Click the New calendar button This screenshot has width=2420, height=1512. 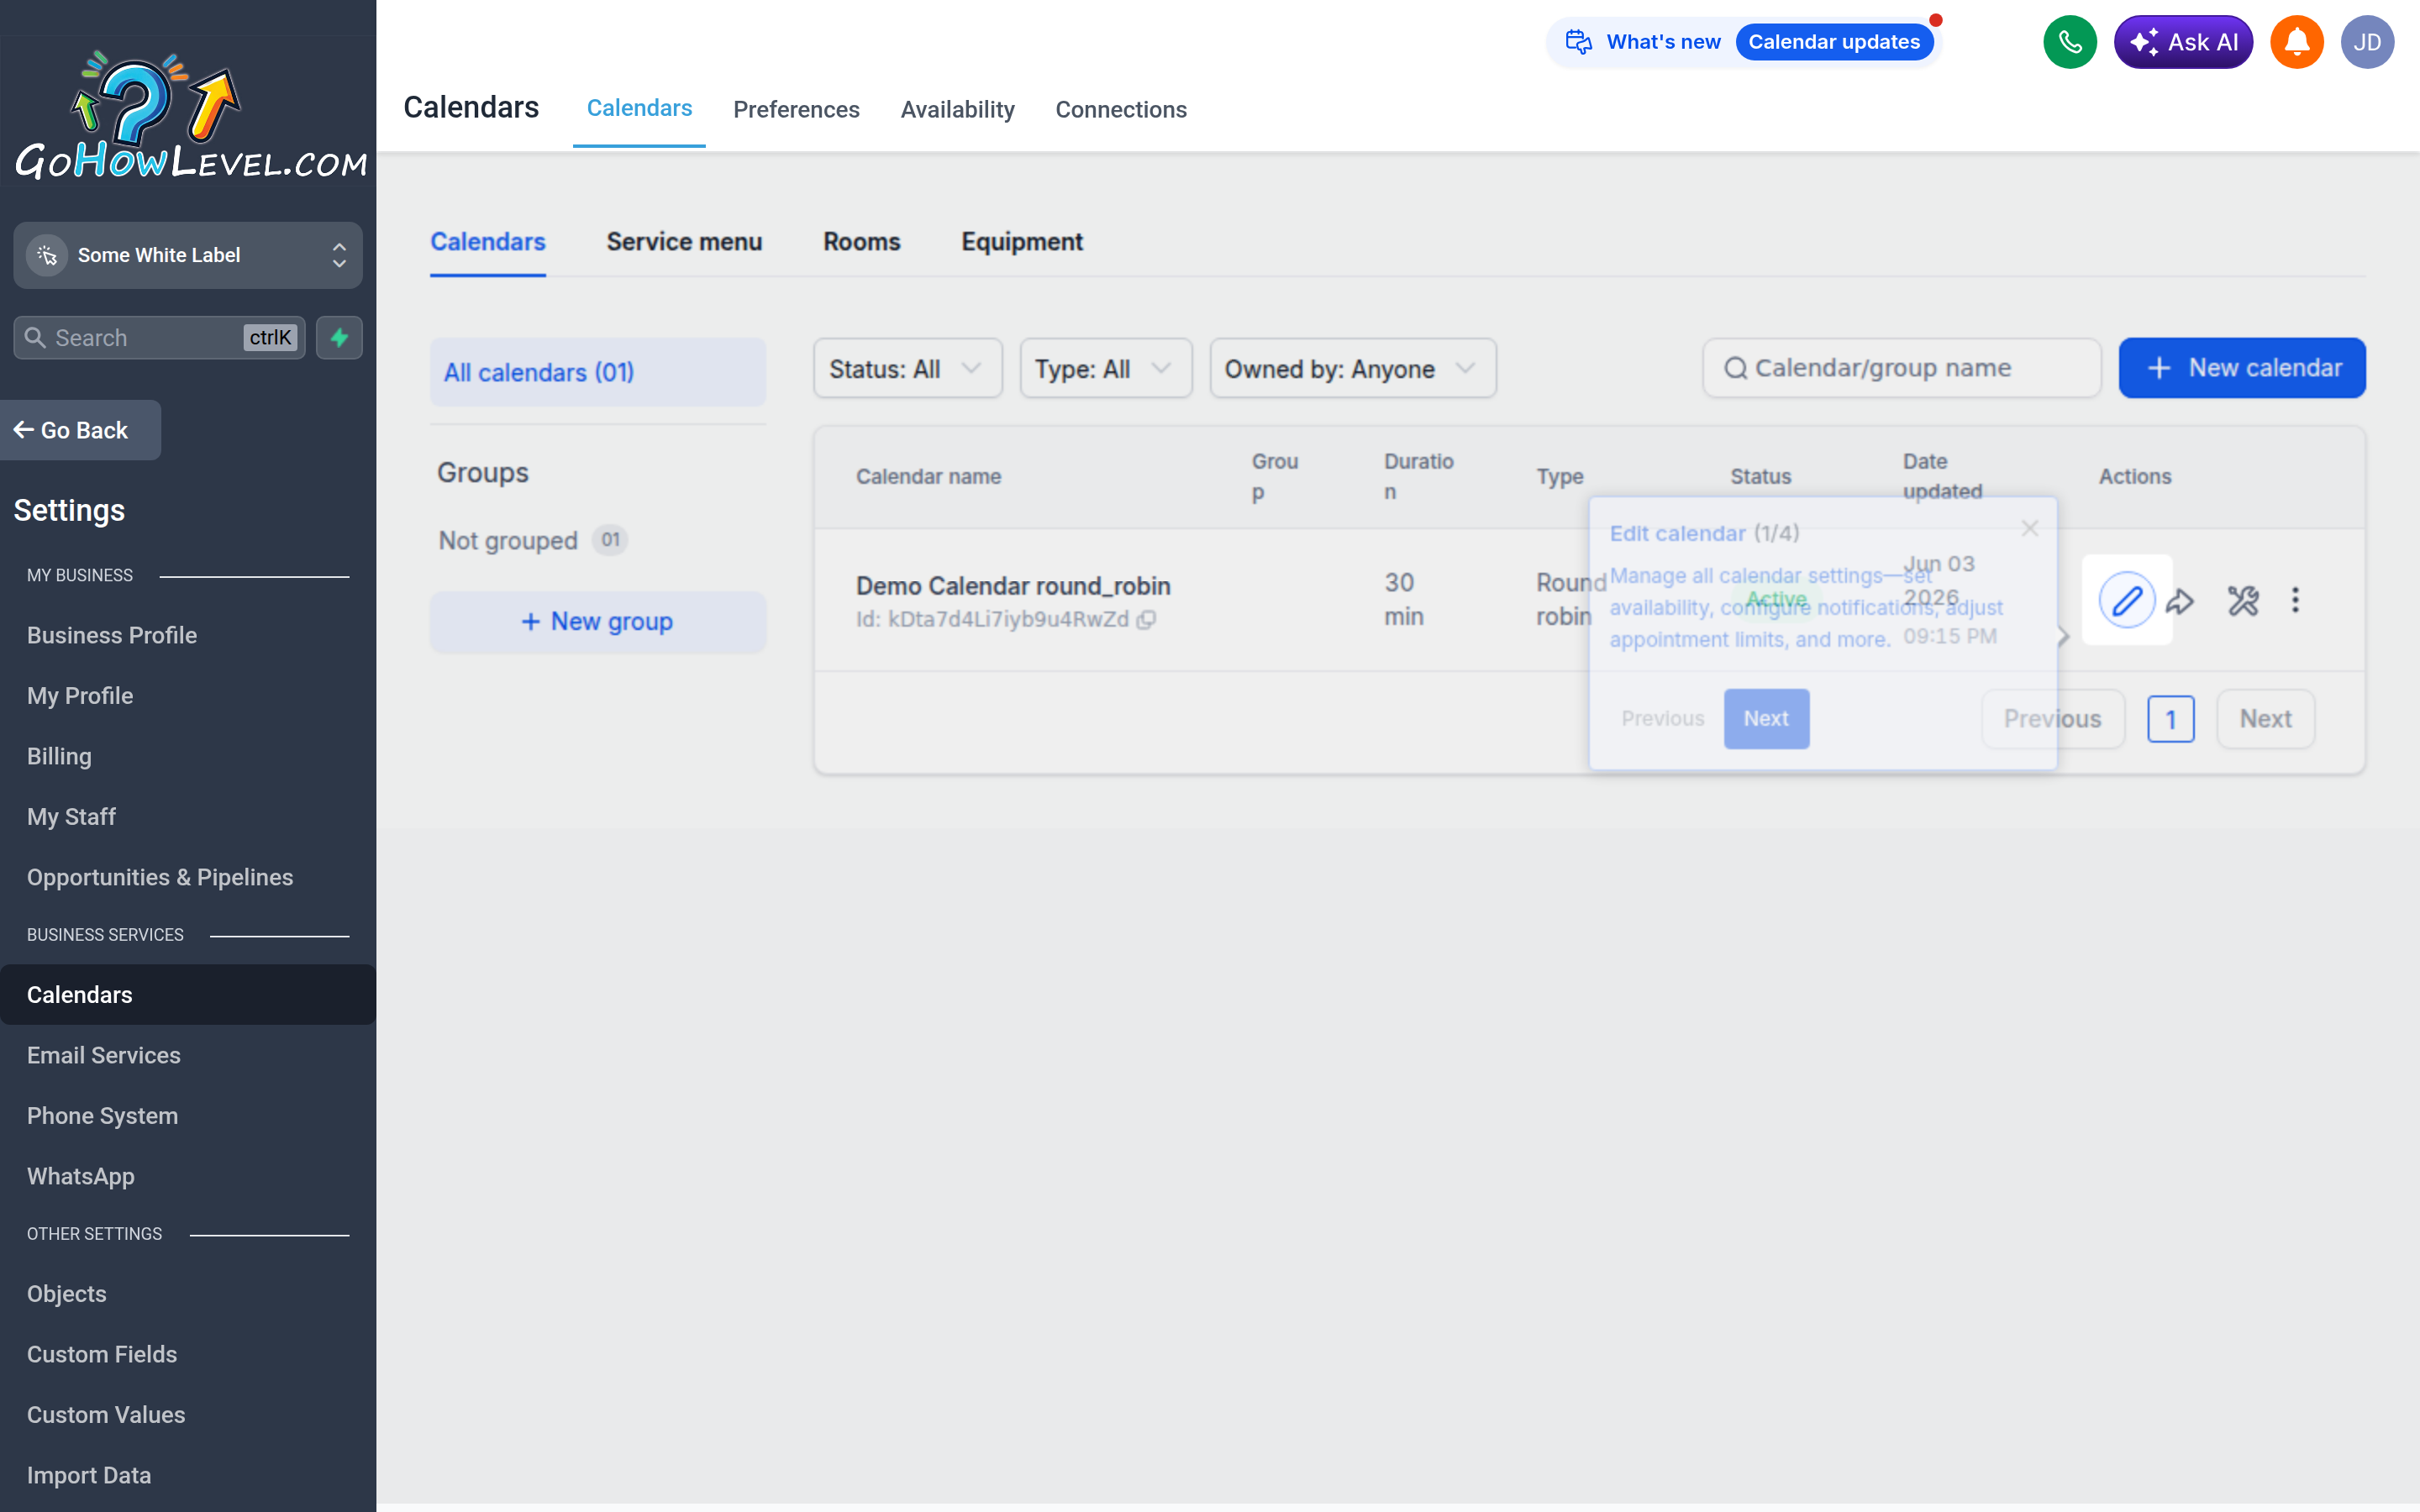2241,368
